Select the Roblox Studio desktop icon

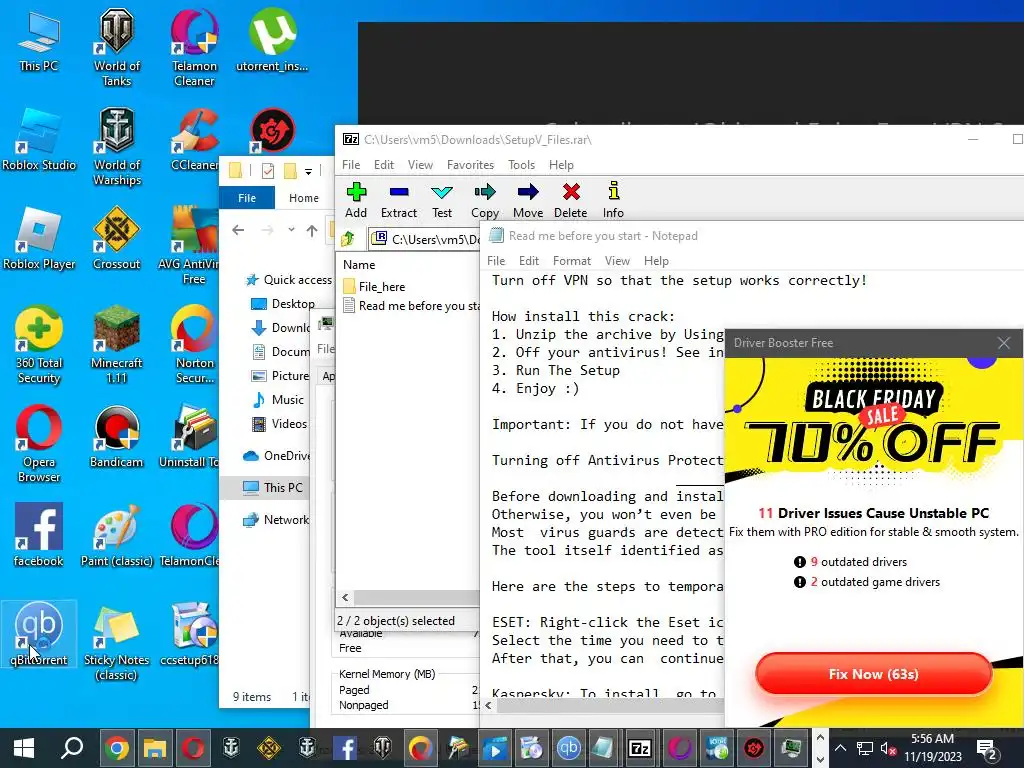39,140
